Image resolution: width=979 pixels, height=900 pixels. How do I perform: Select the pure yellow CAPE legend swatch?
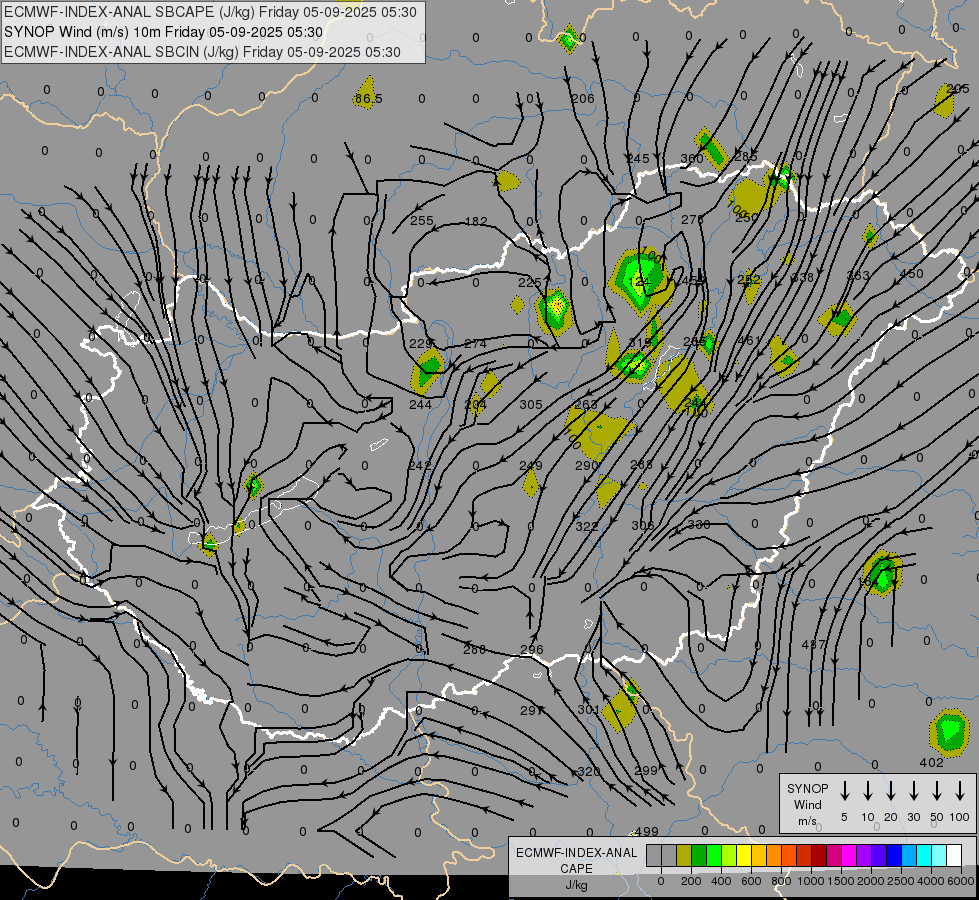[x=744, y=856]
